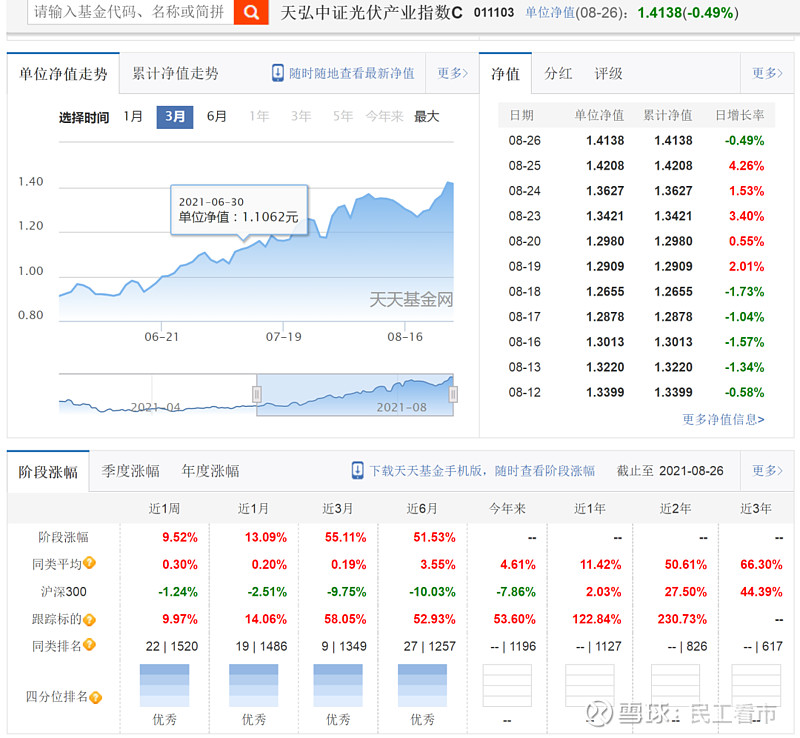Click the 08-12 row date

[x=524, y=392]
